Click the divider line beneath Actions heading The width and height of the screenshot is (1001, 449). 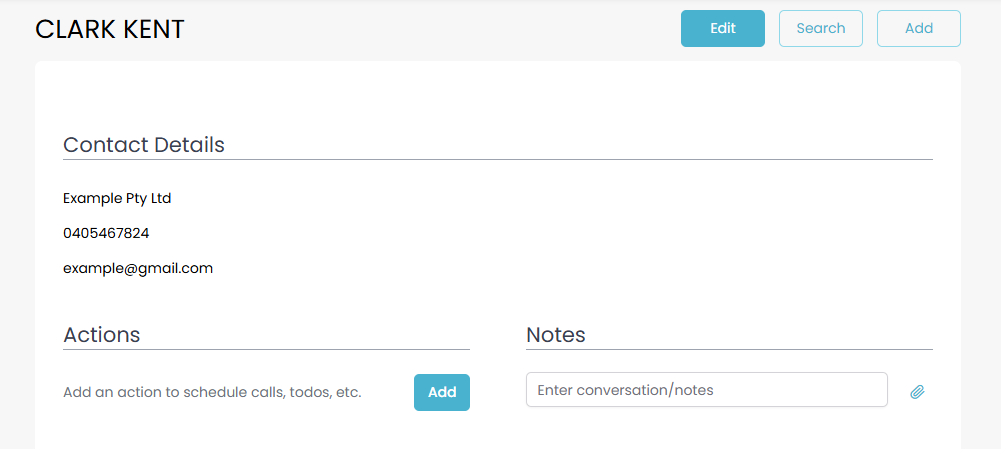tap(266, 349)
